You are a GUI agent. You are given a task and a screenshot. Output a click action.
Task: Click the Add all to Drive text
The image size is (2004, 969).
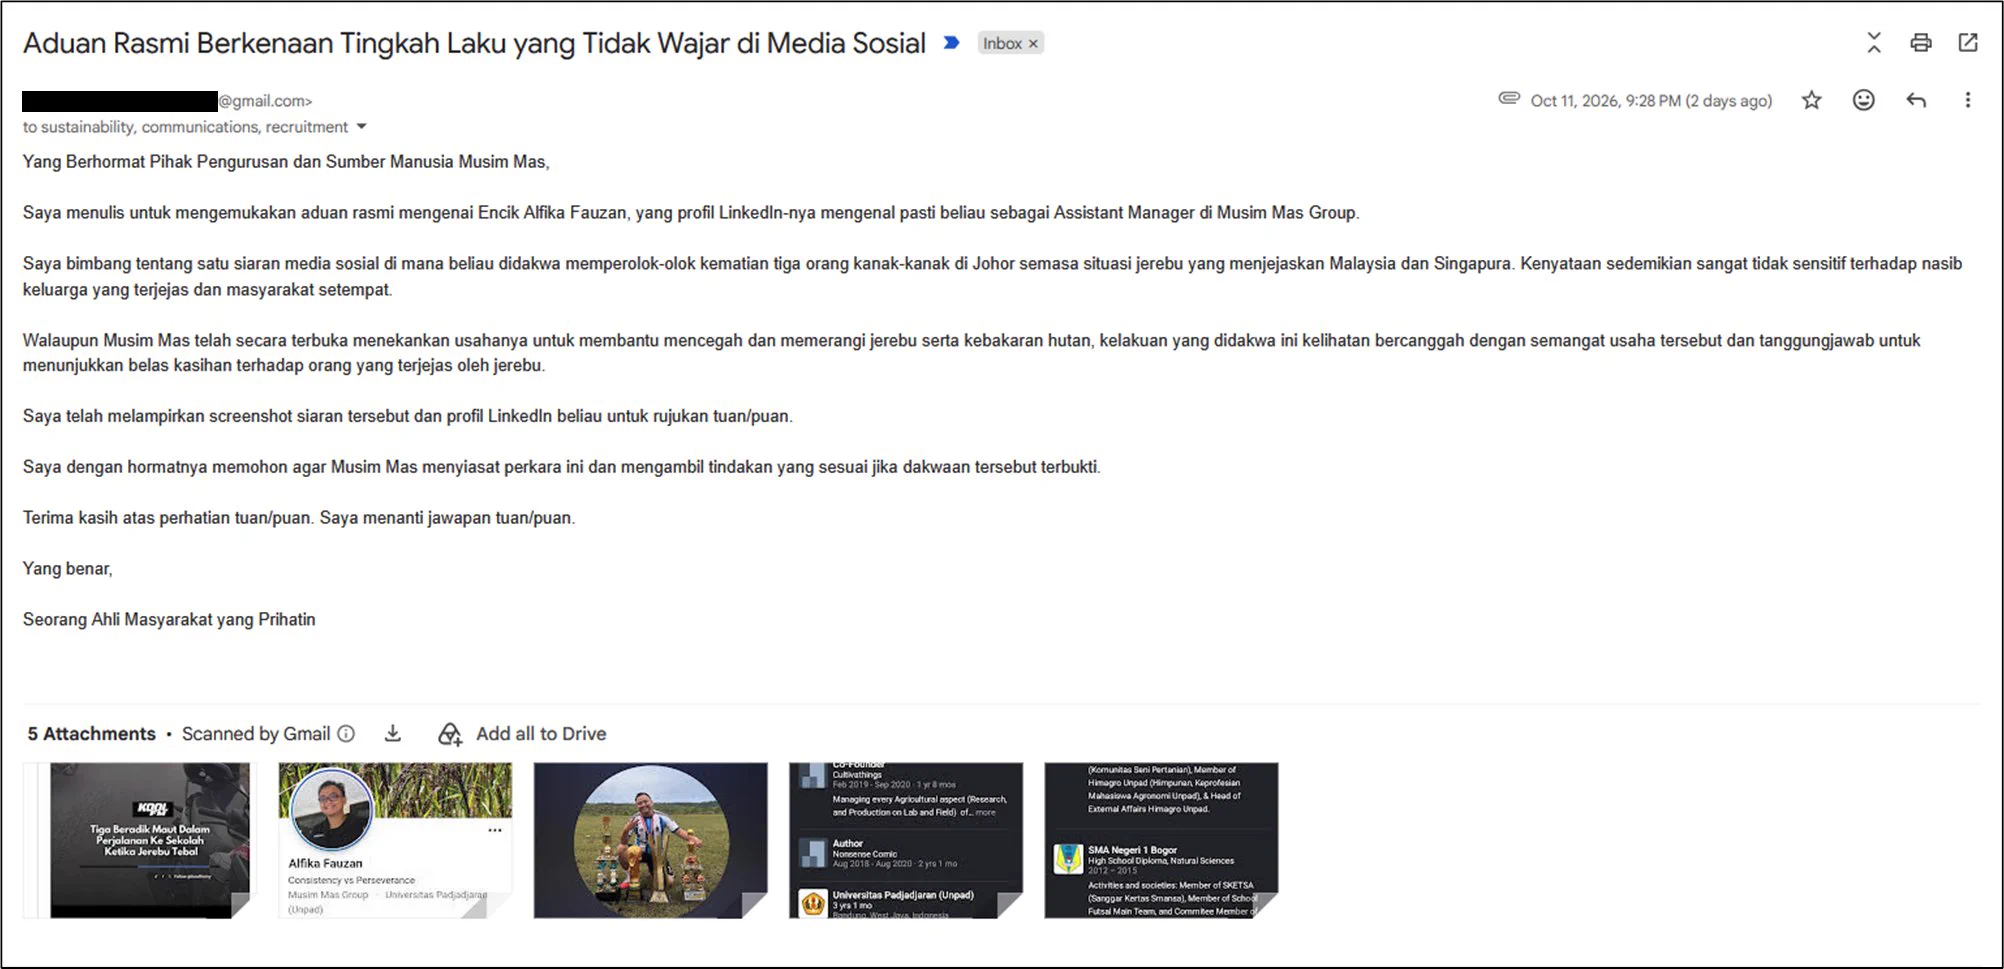coord(541,734)
